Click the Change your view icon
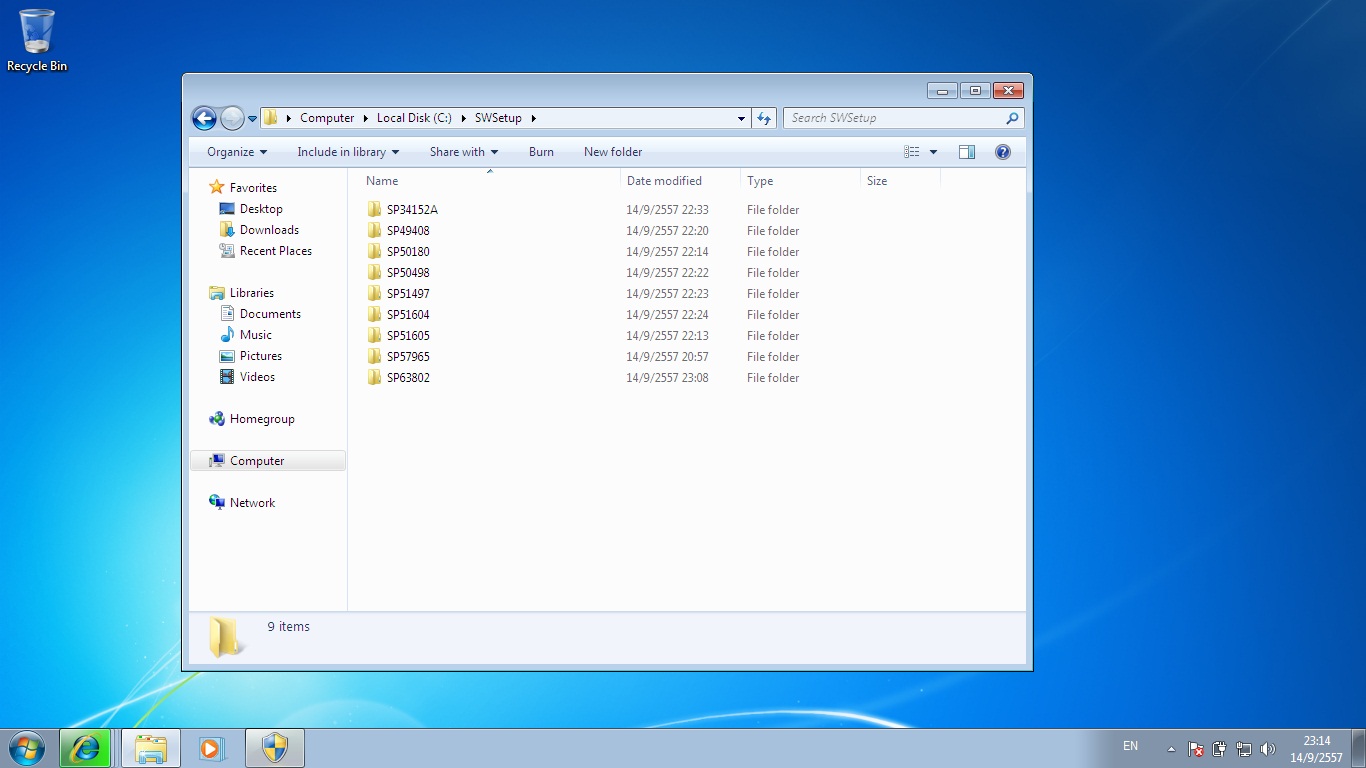 pos(912,152)
